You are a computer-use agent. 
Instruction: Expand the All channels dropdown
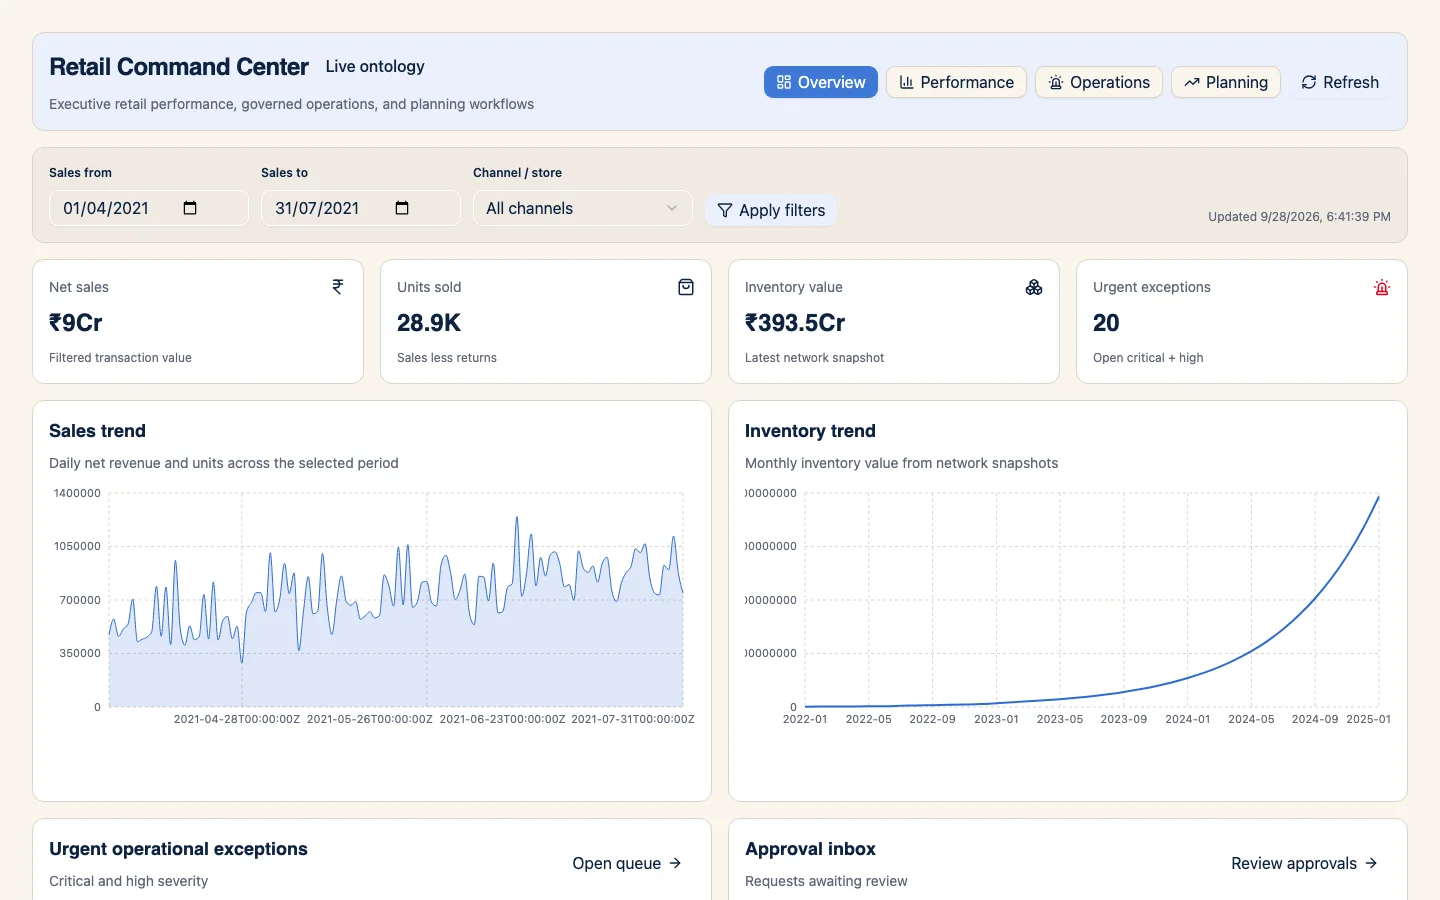(583, 208)
